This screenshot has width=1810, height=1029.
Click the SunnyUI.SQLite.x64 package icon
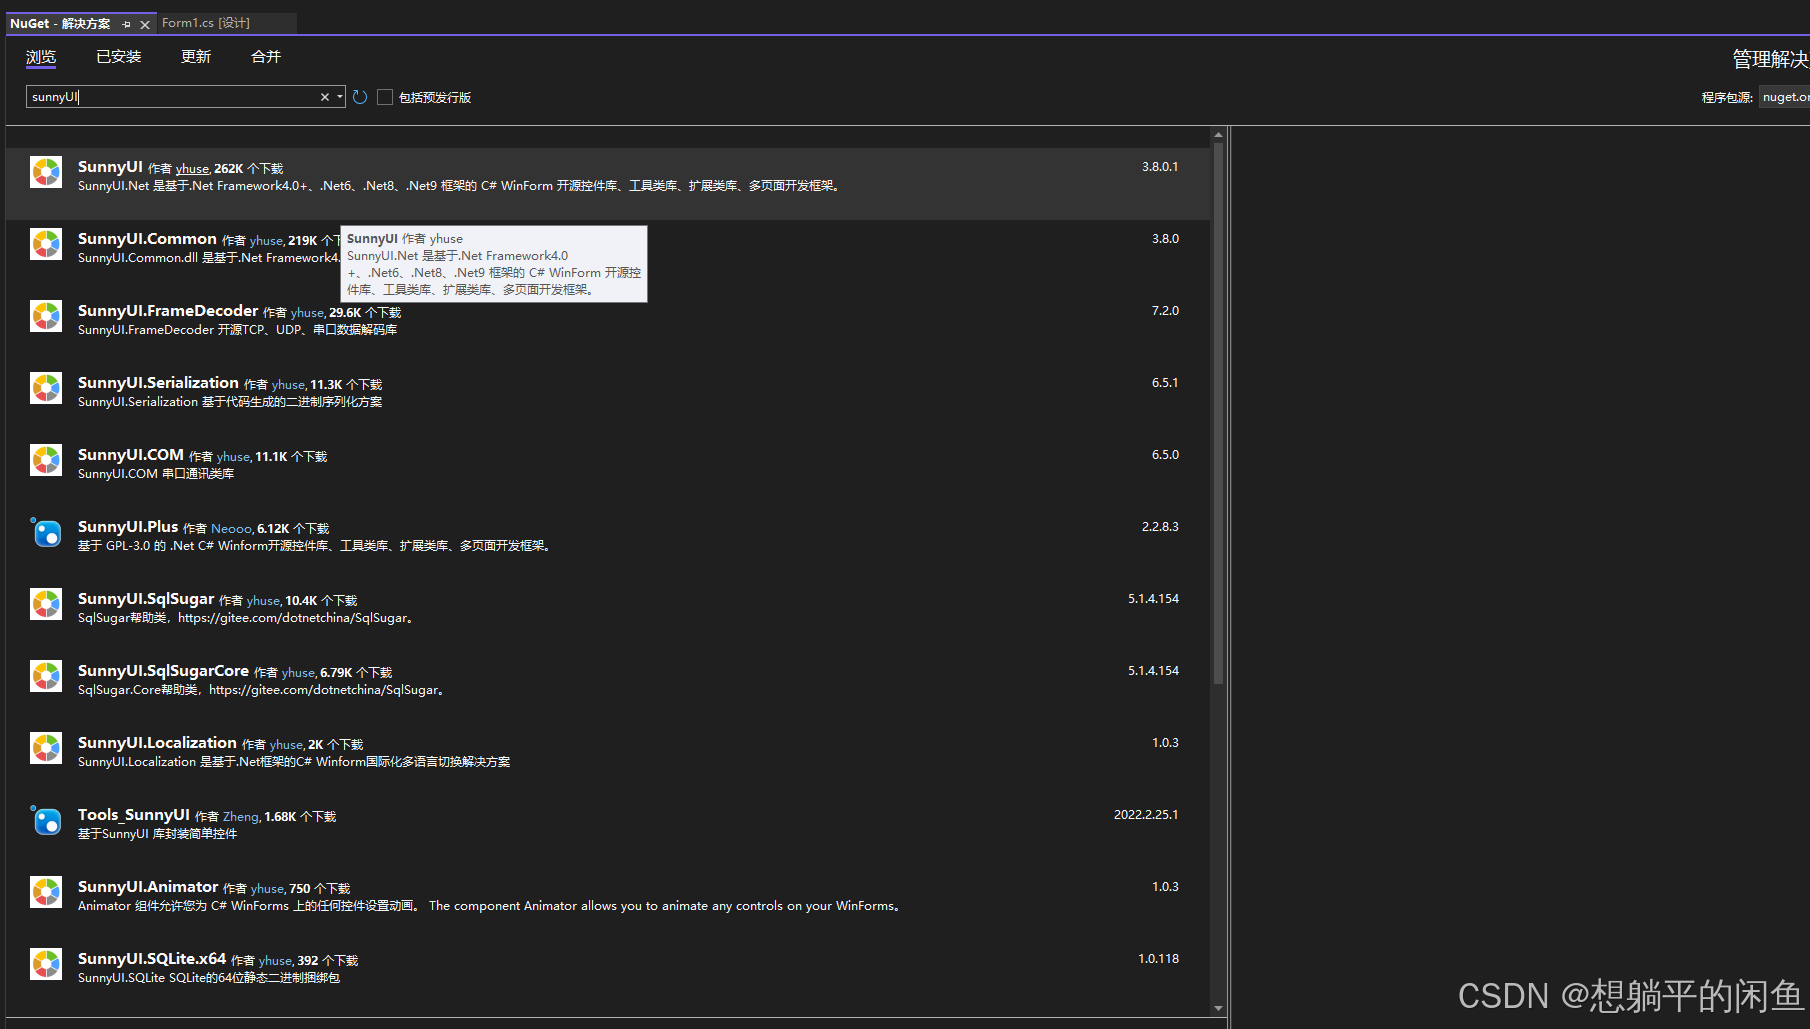46,964
